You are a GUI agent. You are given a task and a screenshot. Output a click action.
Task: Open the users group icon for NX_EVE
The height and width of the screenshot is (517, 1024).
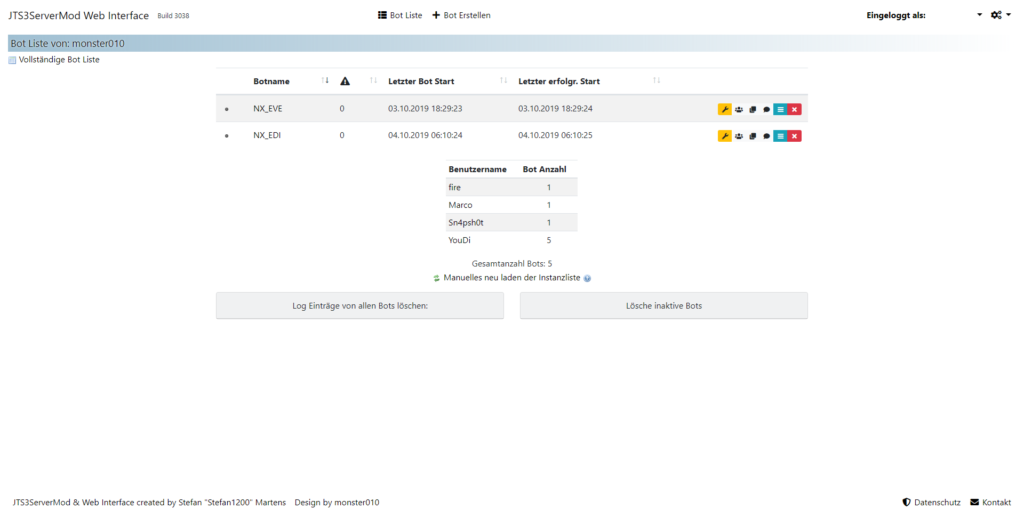739,109
